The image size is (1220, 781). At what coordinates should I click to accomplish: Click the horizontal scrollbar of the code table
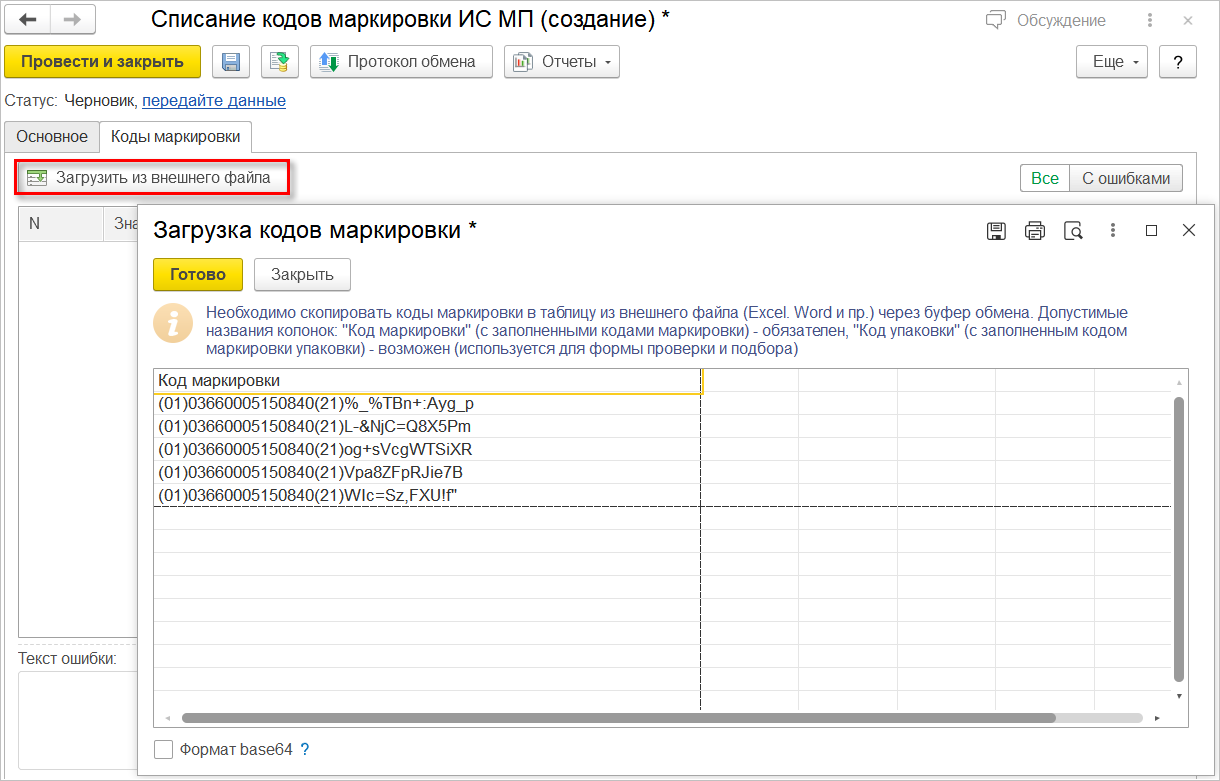pos(618,718)
